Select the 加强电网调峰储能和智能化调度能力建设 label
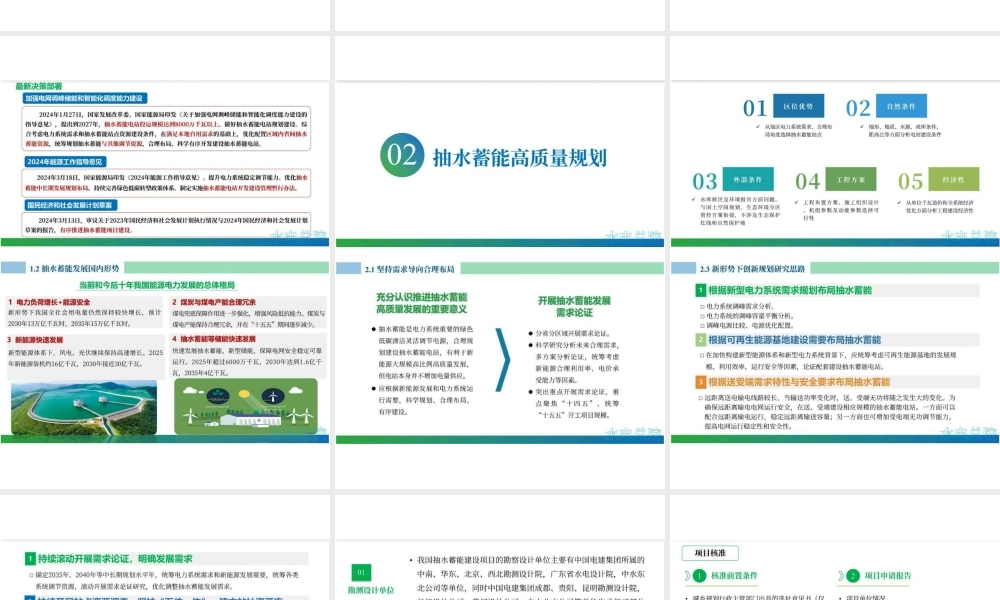Viewport: 1000px width, 600px height. pyautogui.click(x=85, y=98)
